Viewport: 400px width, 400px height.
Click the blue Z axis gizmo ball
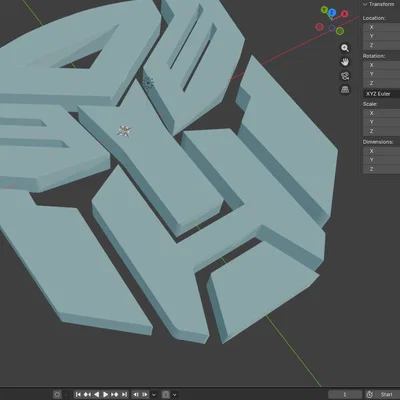pyautogui.click(x=332, y=13)
